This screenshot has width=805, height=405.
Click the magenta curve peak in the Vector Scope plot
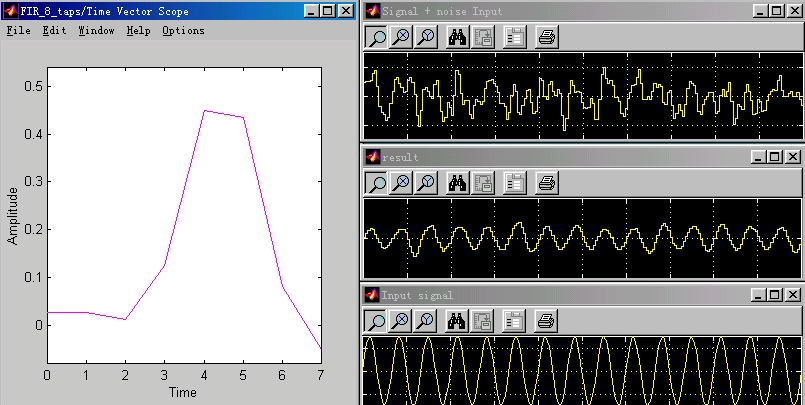point(205,111)
